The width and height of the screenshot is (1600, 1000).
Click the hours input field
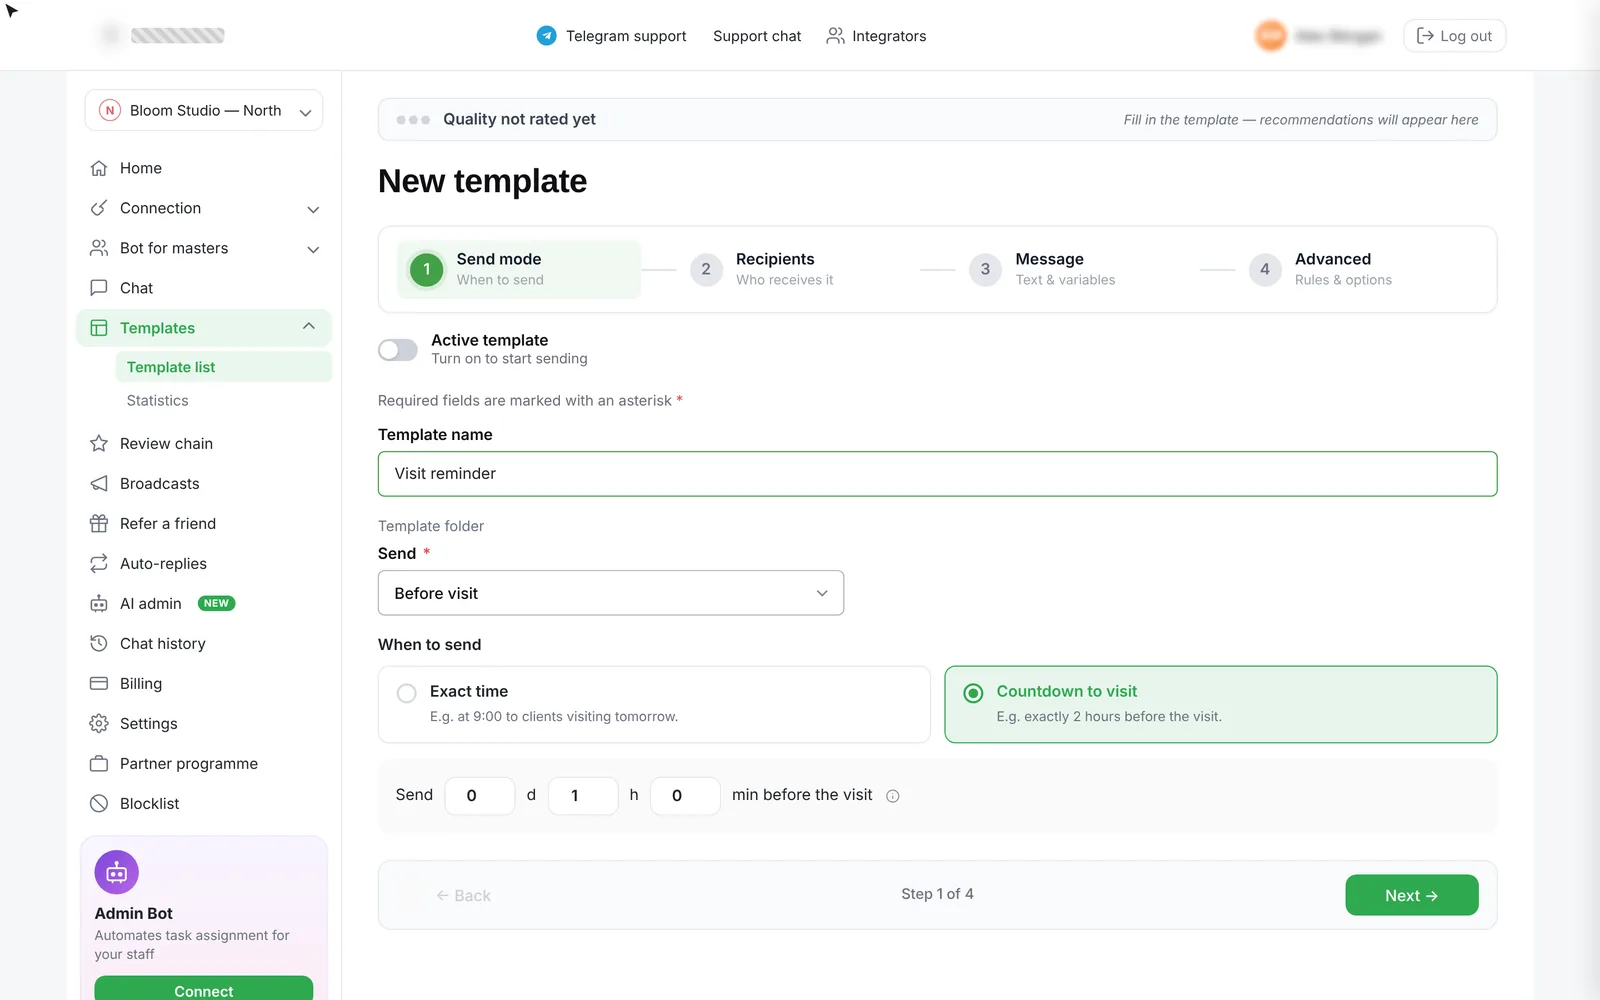pos(583,796)
